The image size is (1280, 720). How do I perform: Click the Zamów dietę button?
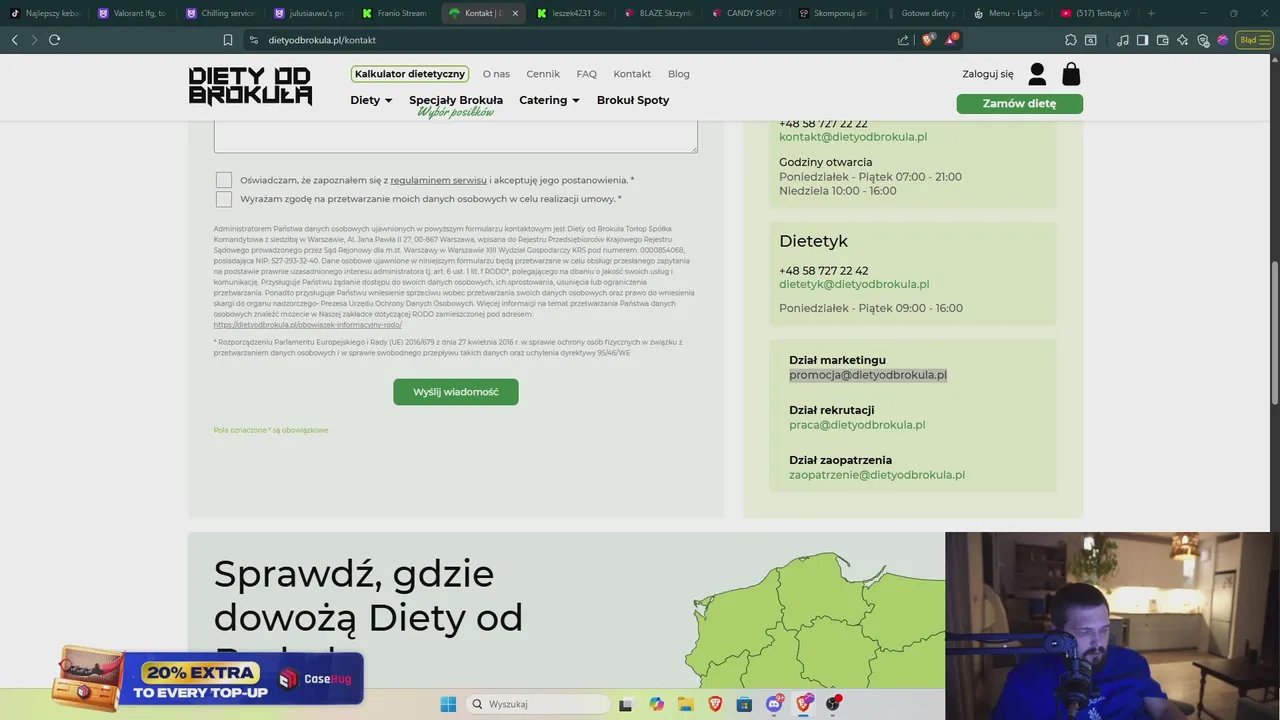coord(1019,103)
